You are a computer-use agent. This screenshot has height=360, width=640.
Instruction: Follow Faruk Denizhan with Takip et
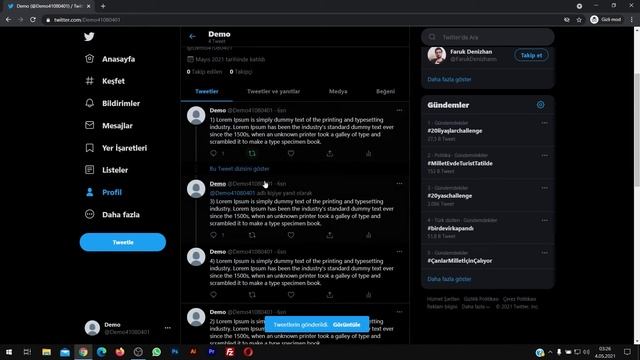[531, 55]
